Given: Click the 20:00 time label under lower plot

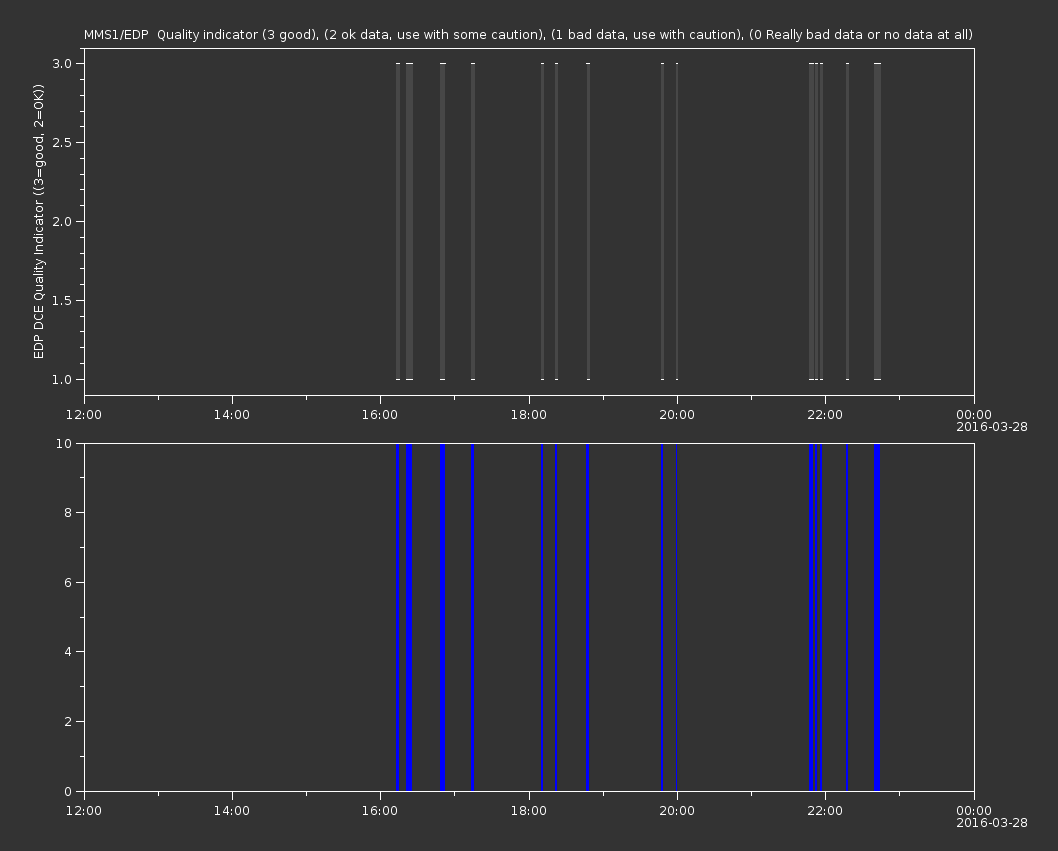Looking at the screenshot, I should (677, 811).
